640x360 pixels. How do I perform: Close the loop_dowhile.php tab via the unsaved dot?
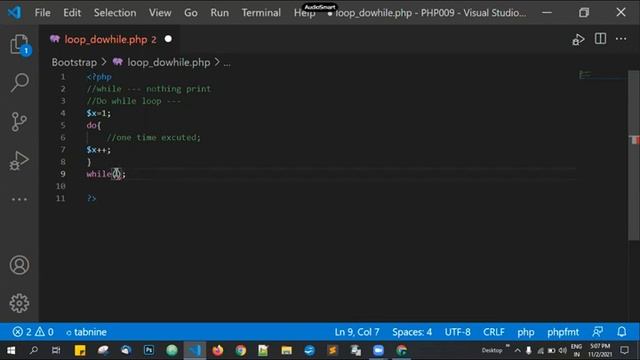(168, 39)
